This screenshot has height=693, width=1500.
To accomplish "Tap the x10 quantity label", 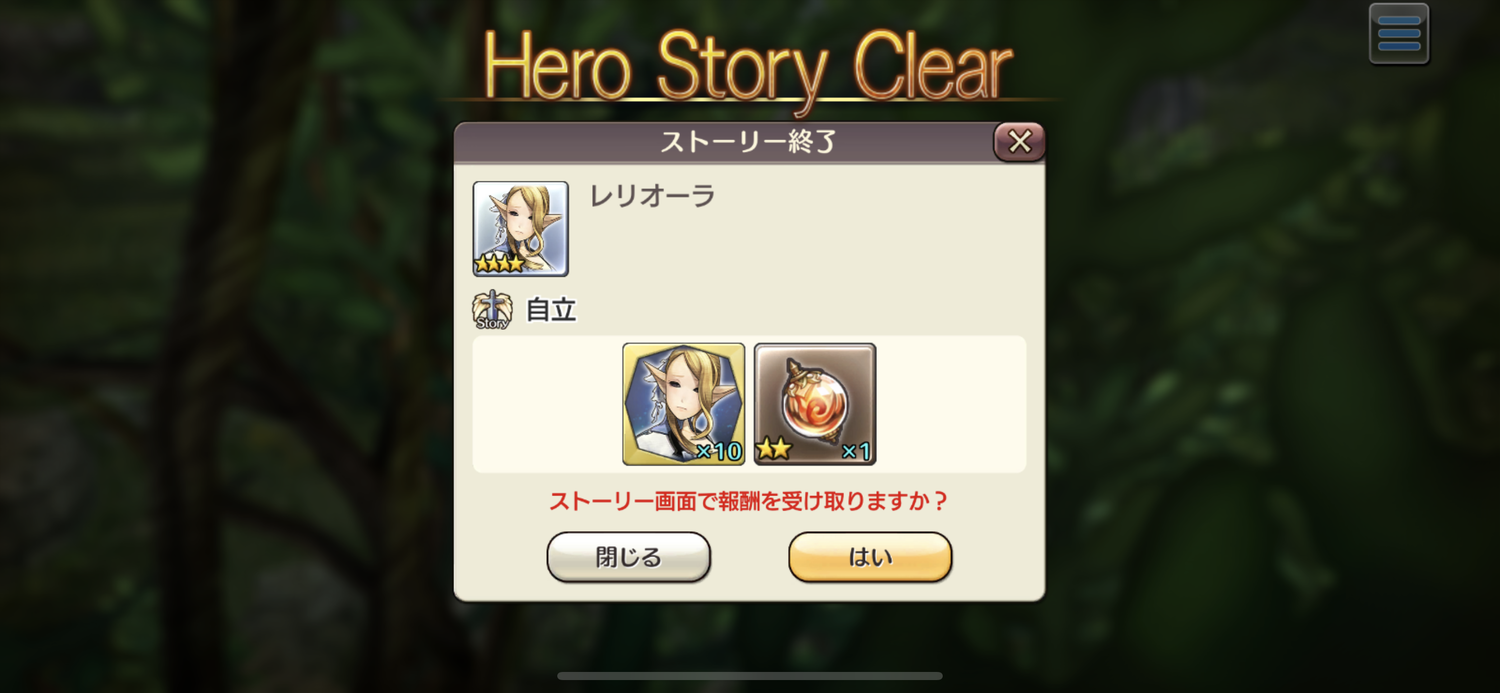I will (x=719, y=451).
